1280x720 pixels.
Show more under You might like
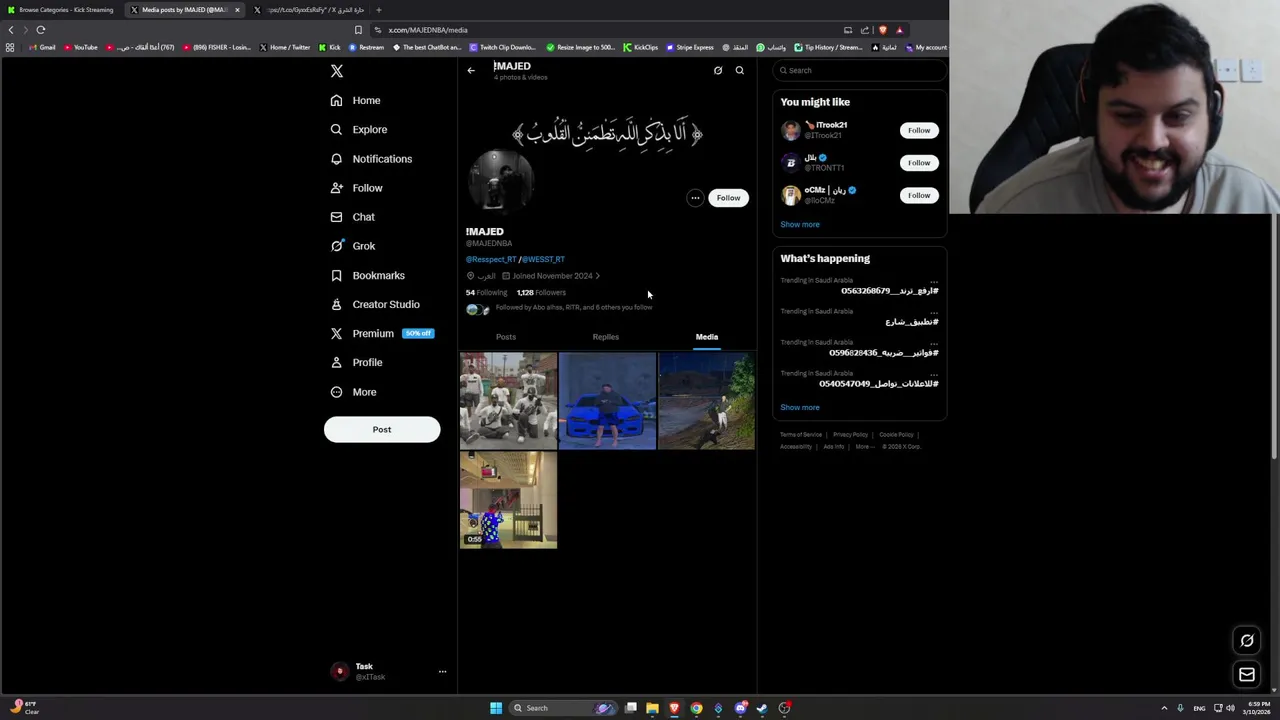(x=800, y=225)
